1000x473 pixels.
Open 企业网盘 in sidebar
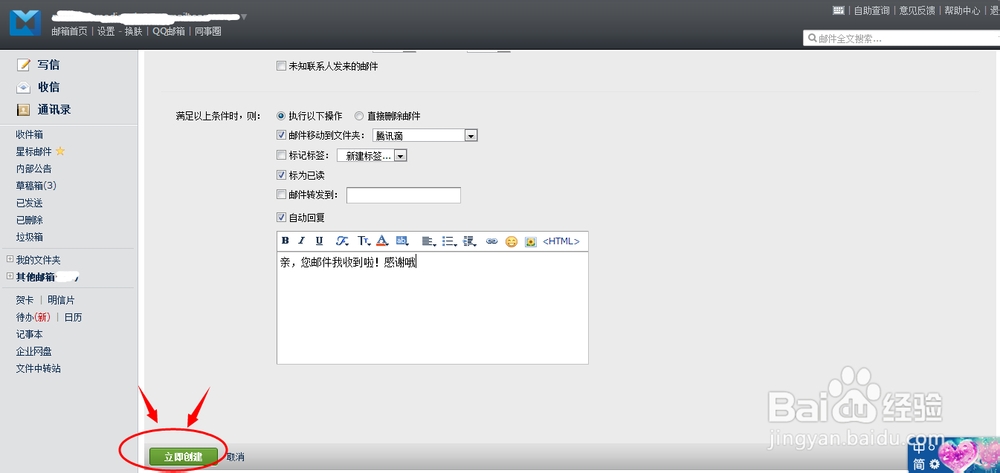[34, 351]
